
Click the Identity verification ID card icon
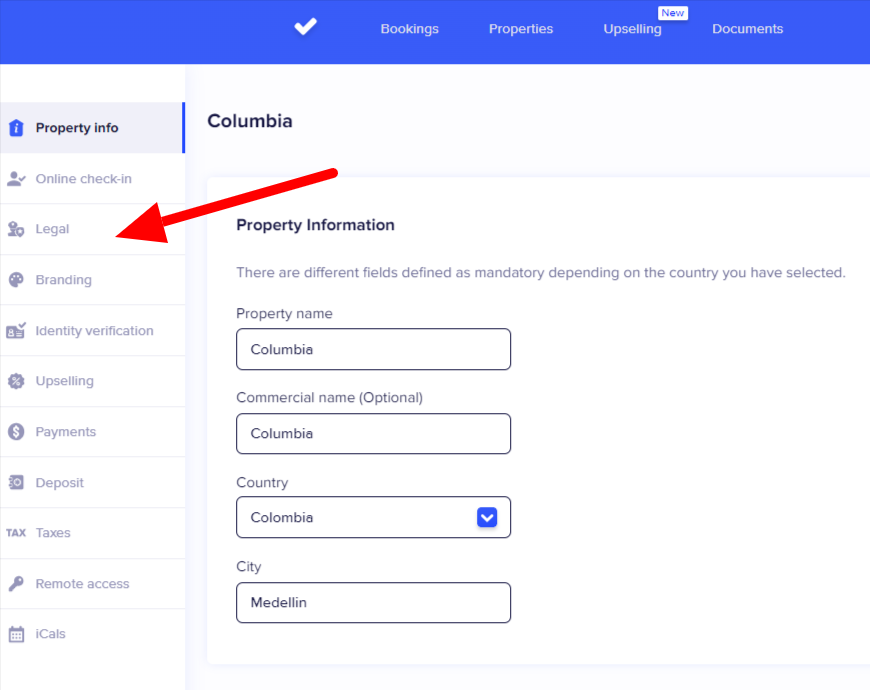pos(16,330)
